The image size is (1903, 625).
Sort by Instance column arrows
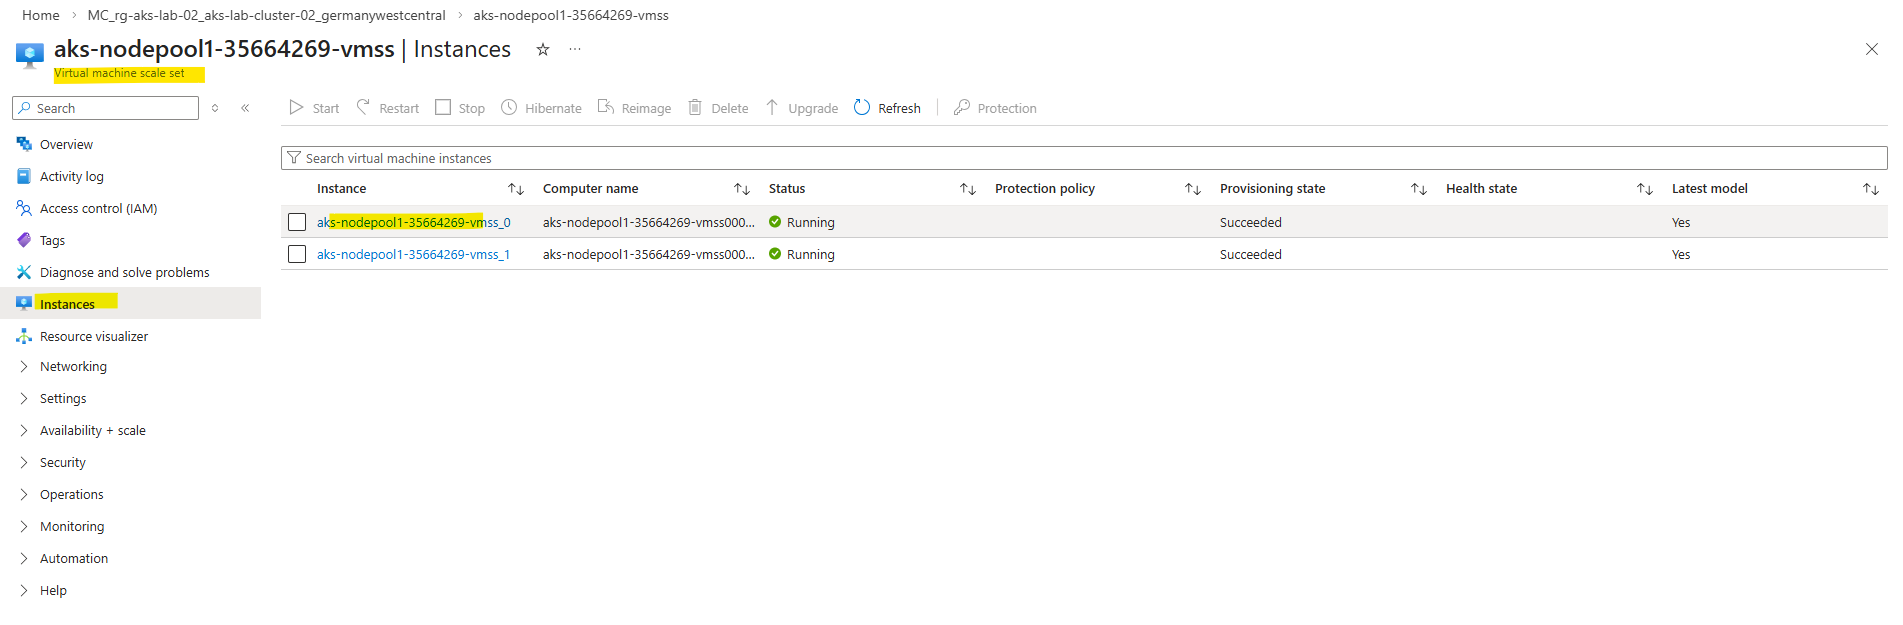516,189
